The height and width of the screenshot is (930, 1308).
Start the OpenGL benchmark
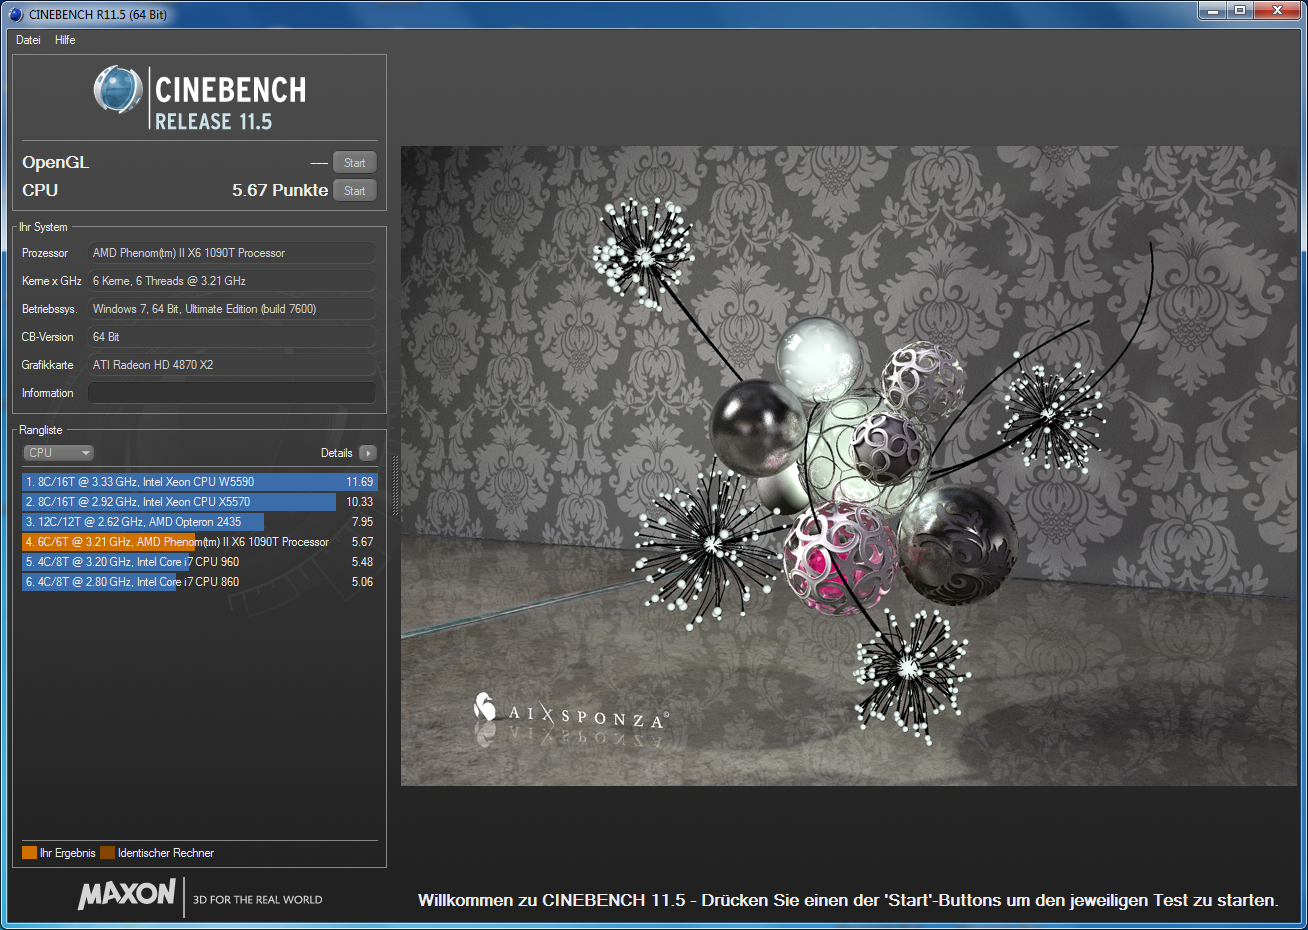tap(354, 161)
